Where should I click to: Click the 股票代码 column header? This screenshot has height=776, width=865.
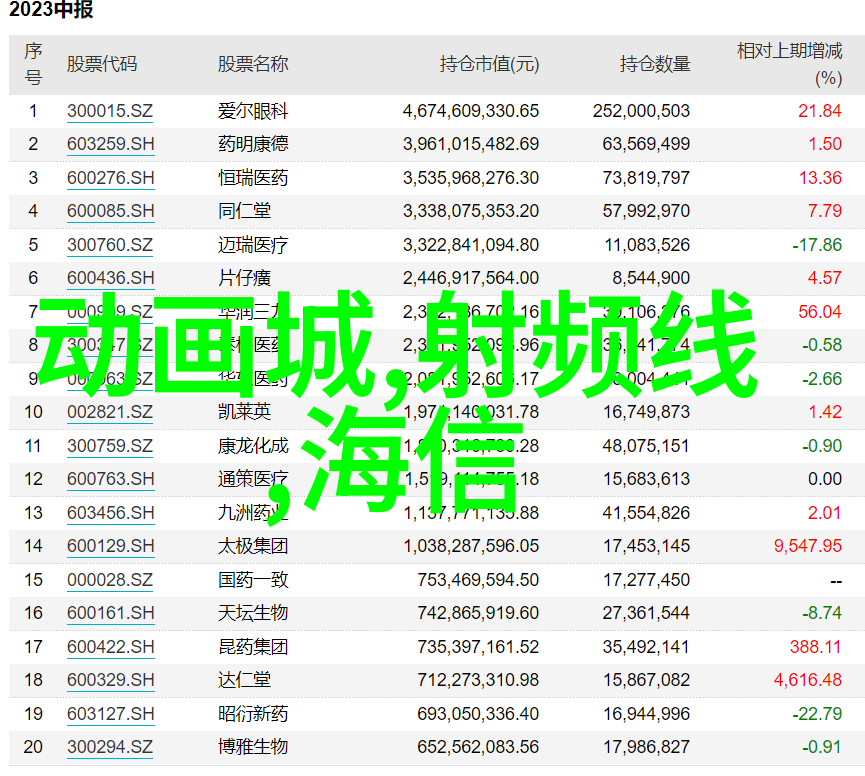tap(102, 65)
